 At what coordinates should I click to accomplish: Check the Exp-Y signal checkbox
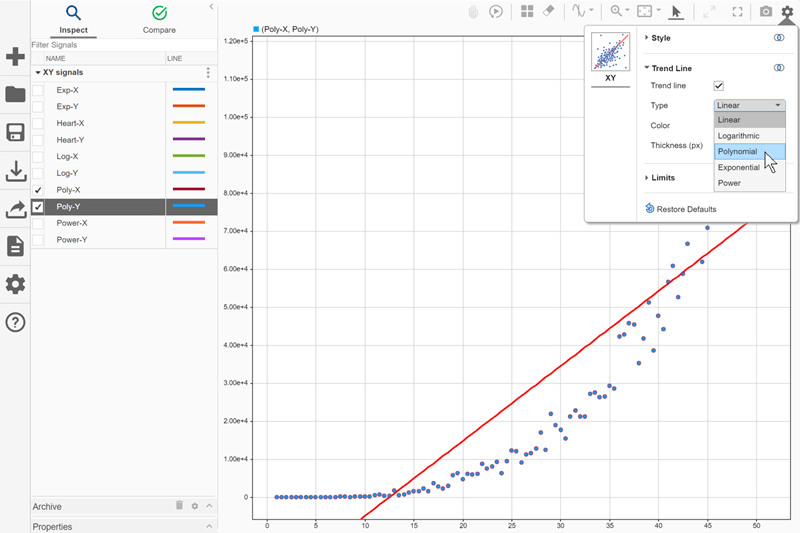point(38,107)
